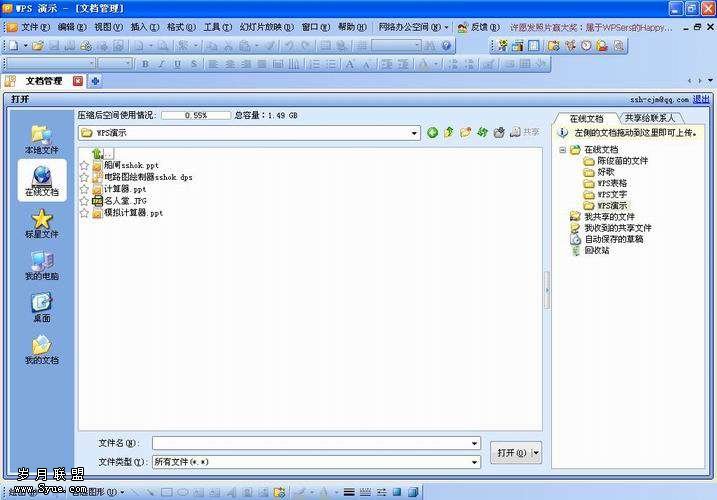This screenshot has height=500, width=717.
Task: Go up one folder level via toolbar arrow
Action: tap(449, 133)
